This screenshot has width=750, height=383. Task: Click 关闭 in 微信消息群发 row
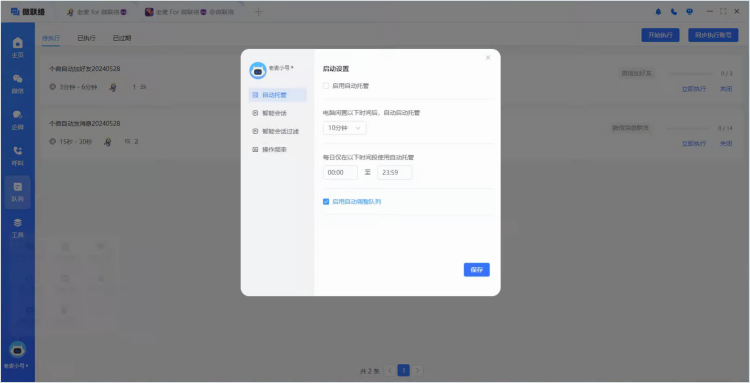tap(726, 143)
